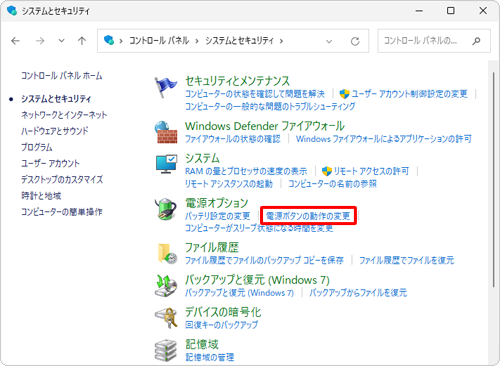
Task: Click コンピューターの名前の参照
Action: pos(332,184)
